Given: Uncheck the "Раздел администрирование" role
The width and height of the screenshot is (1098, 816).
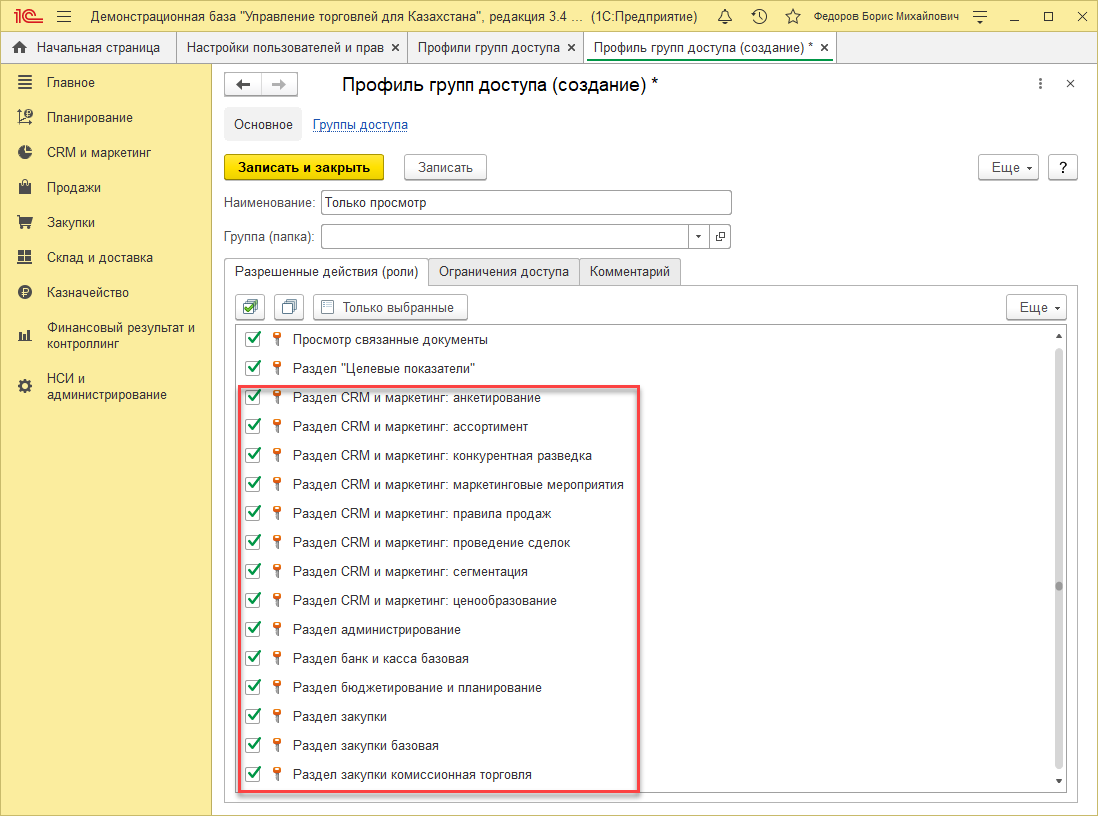Looking at the screenshot, I should [253, 629].
